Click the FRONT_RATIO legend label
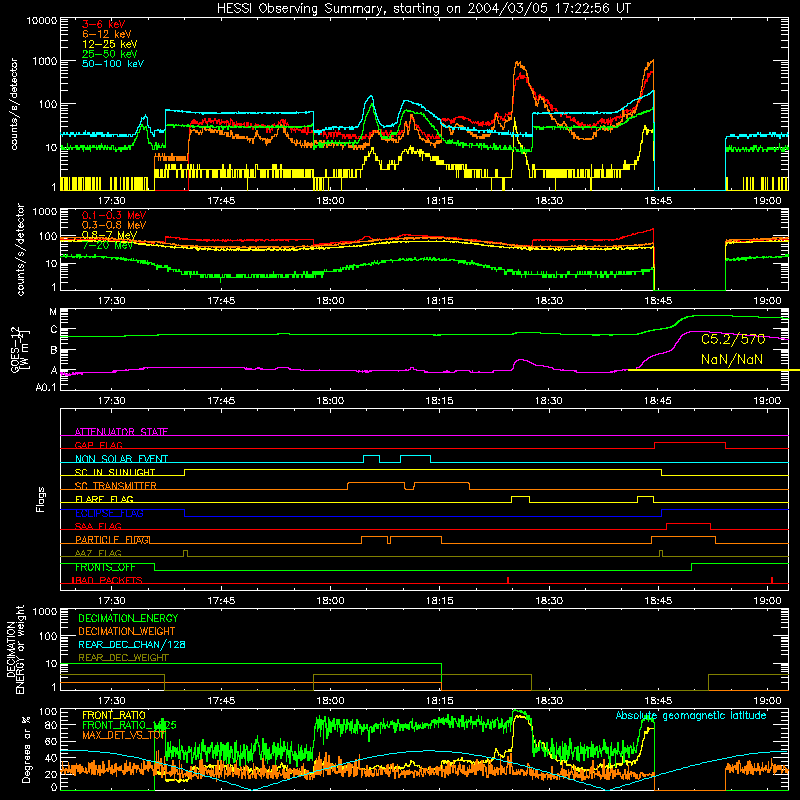This screenshot has width=800, height=800. coord(114,715)
